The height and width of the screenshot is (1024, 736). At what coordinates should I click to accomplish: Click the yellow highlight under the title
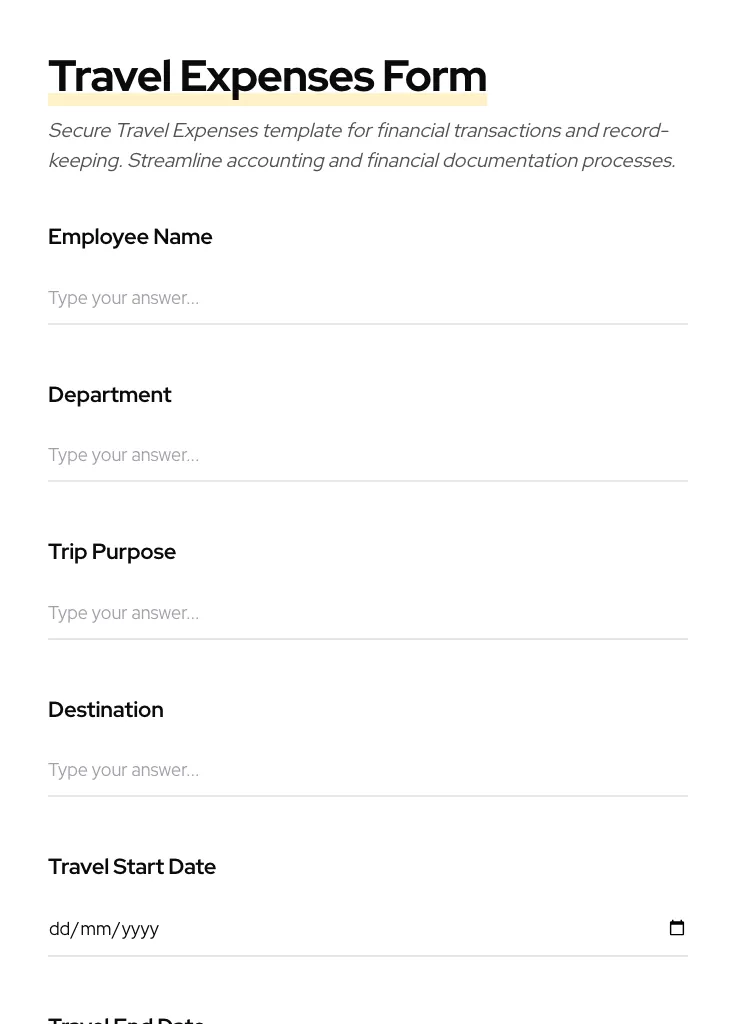[267, 99]
